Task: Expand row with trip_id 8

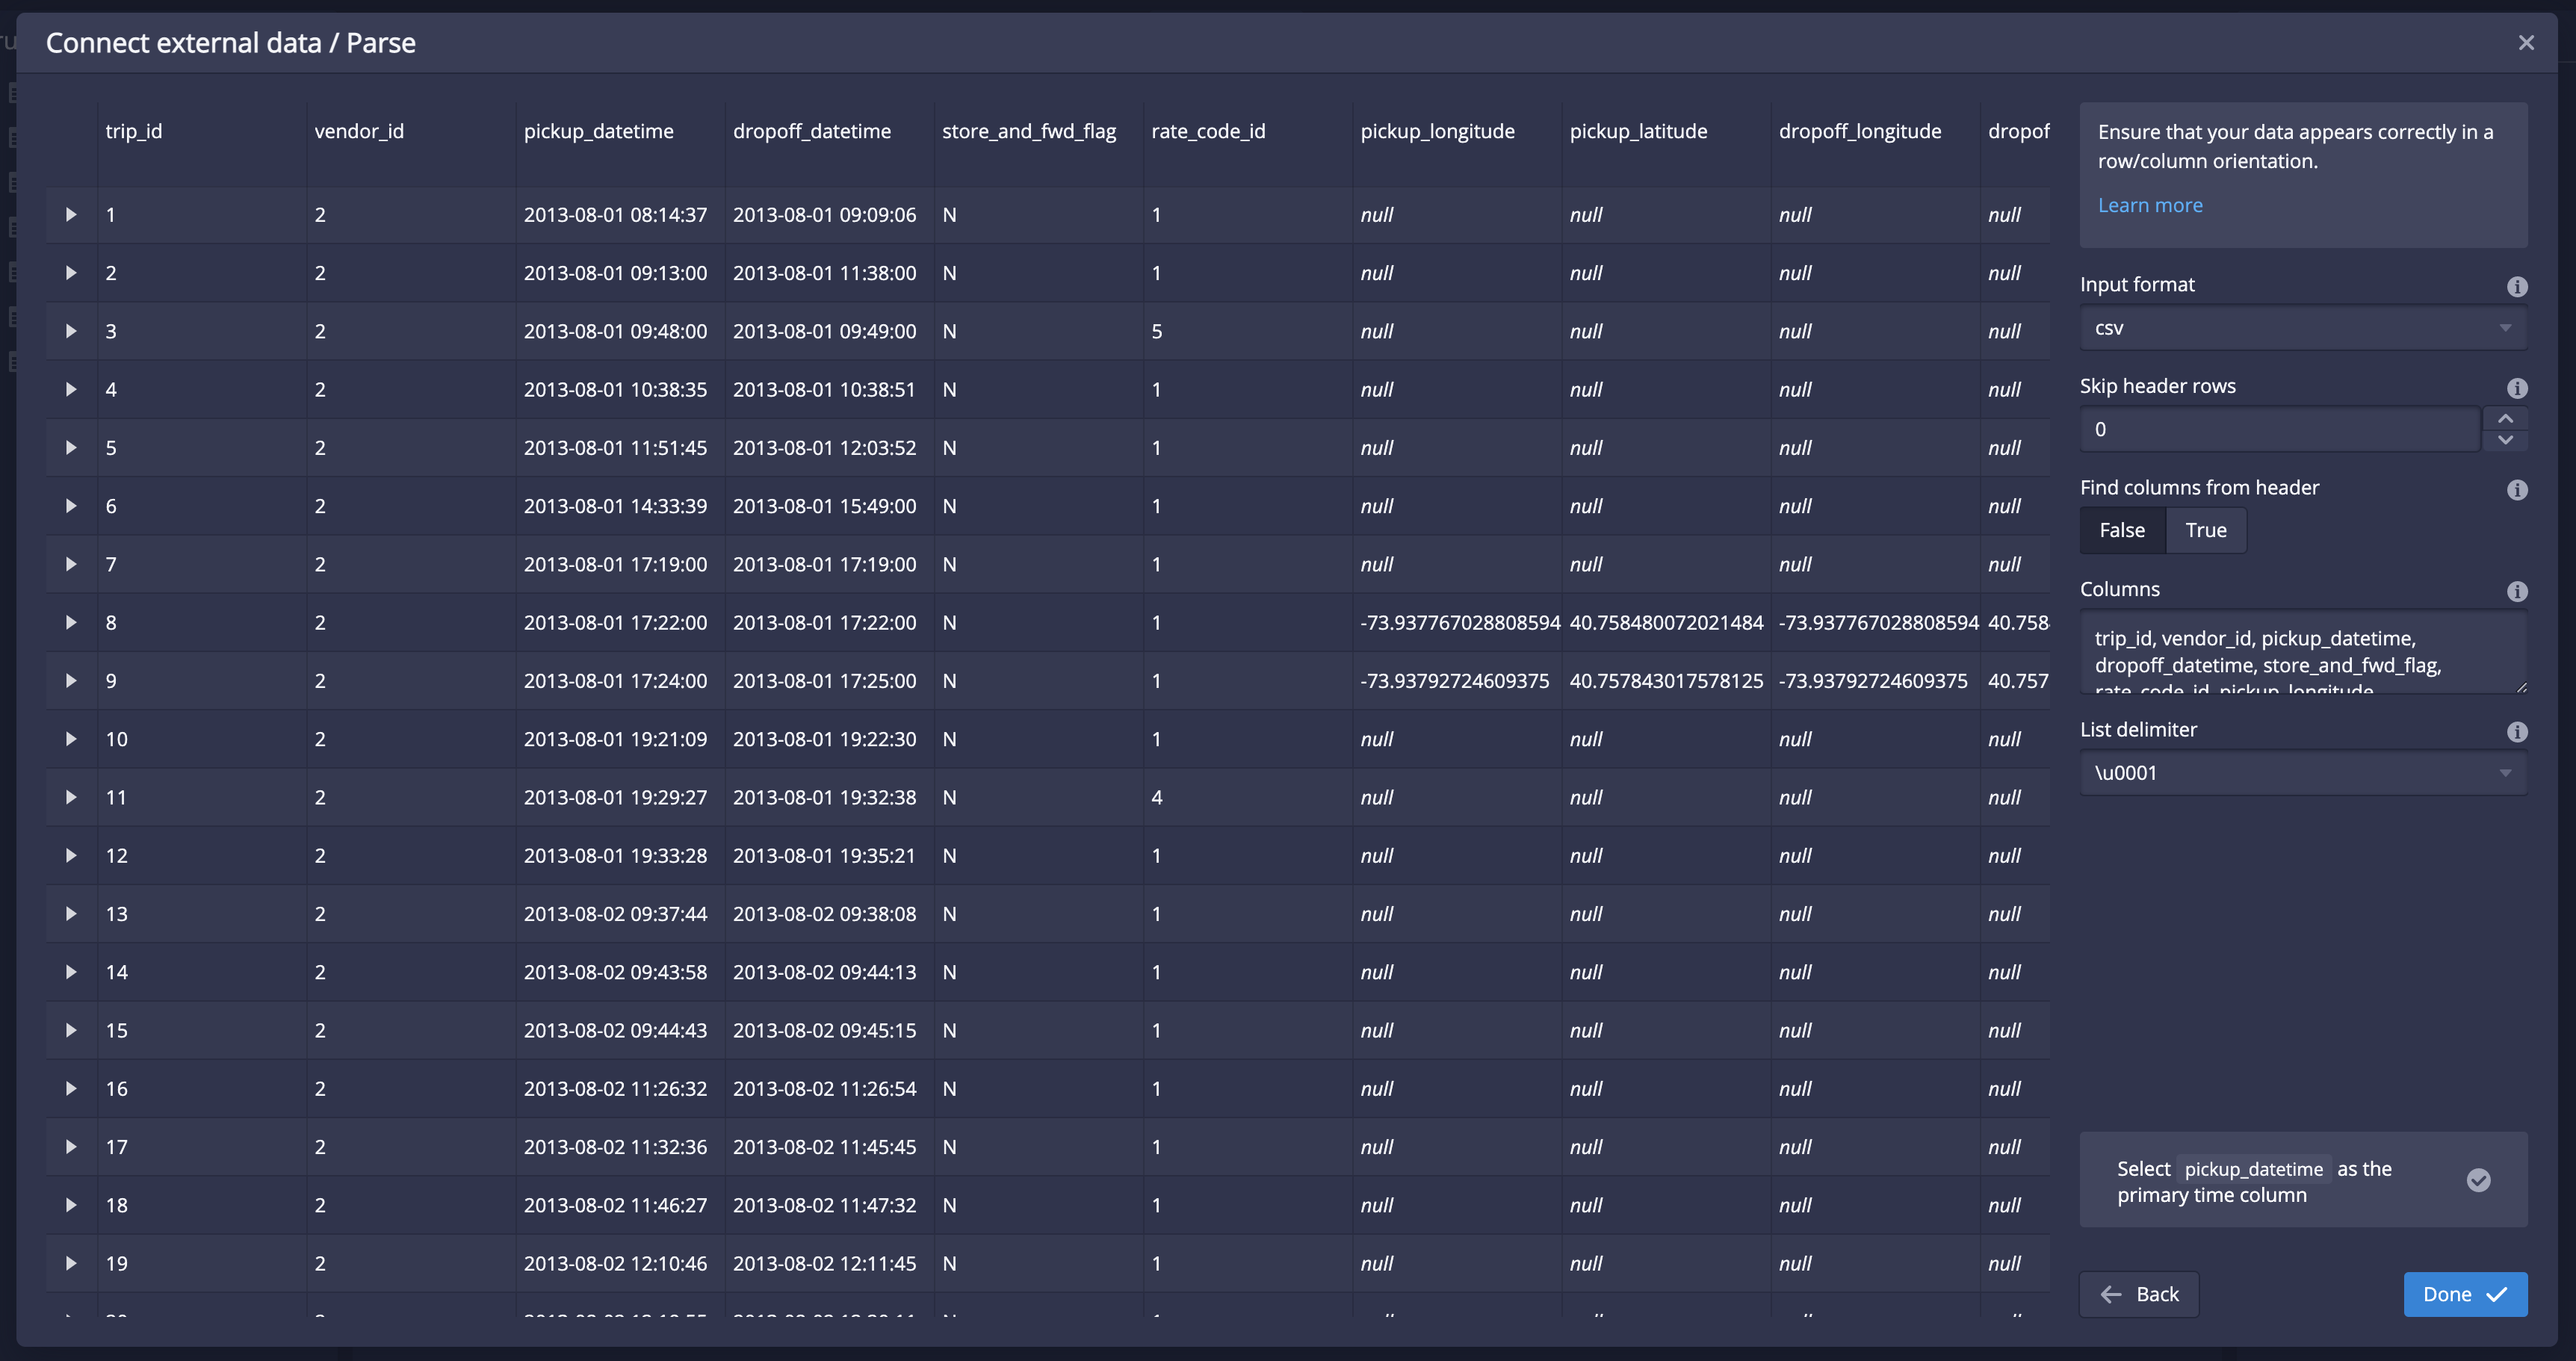Action: 71,622
